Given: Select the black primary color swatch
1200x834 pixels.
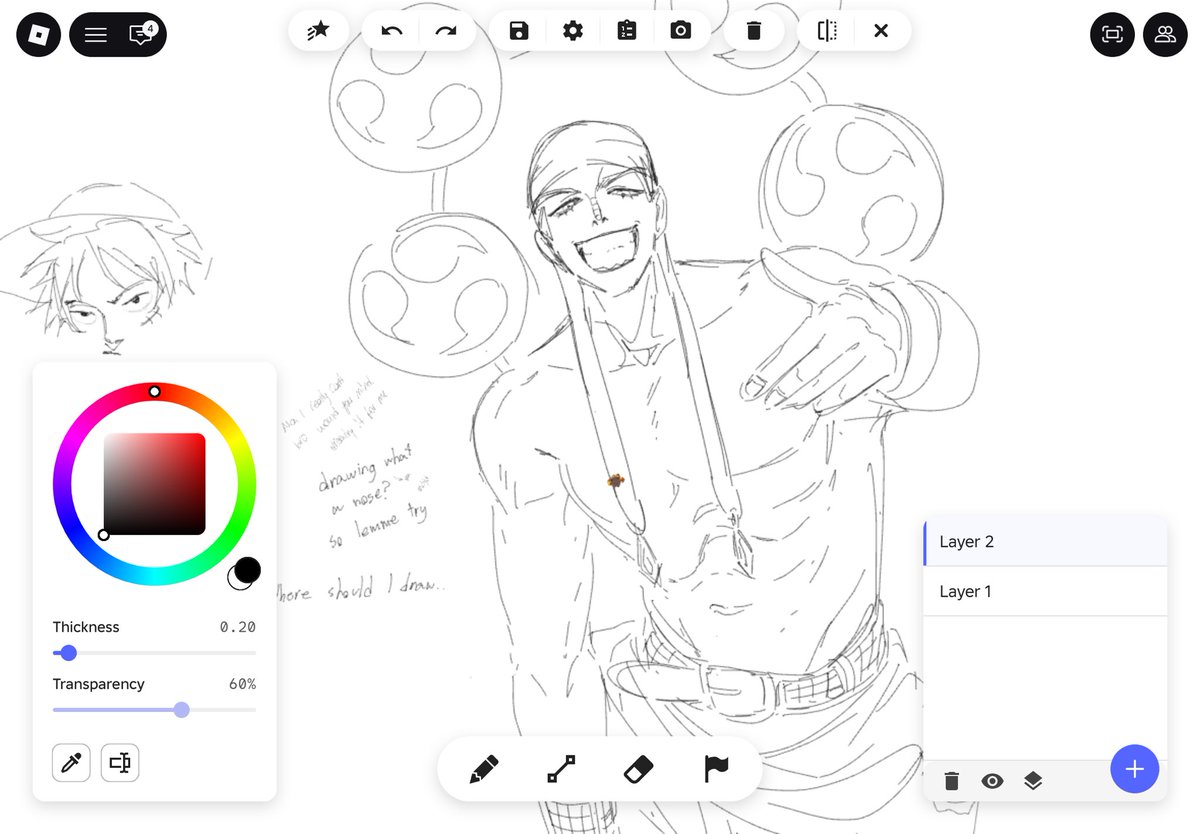Looking at the screenshot, I should 247,570.
